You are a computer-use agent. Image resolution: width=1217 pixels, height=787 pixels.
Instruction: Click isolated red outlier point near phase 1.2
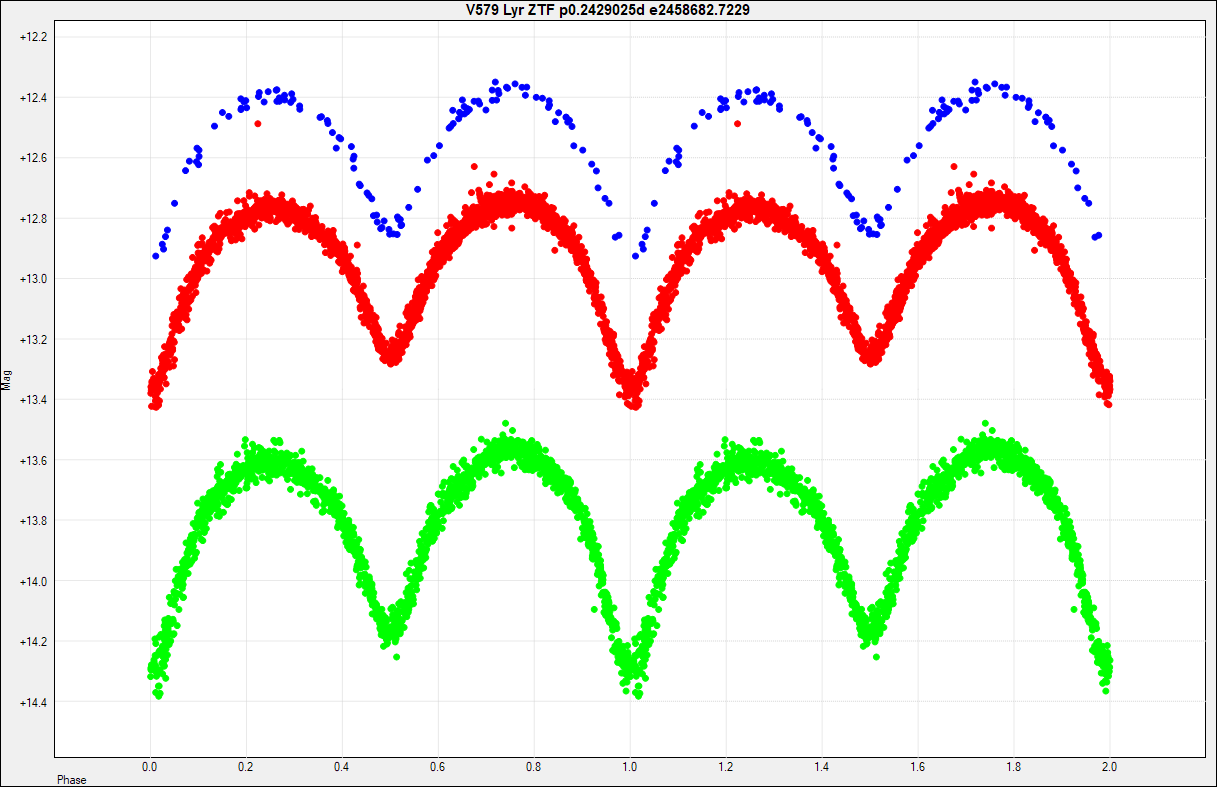(x=738, y=123)
